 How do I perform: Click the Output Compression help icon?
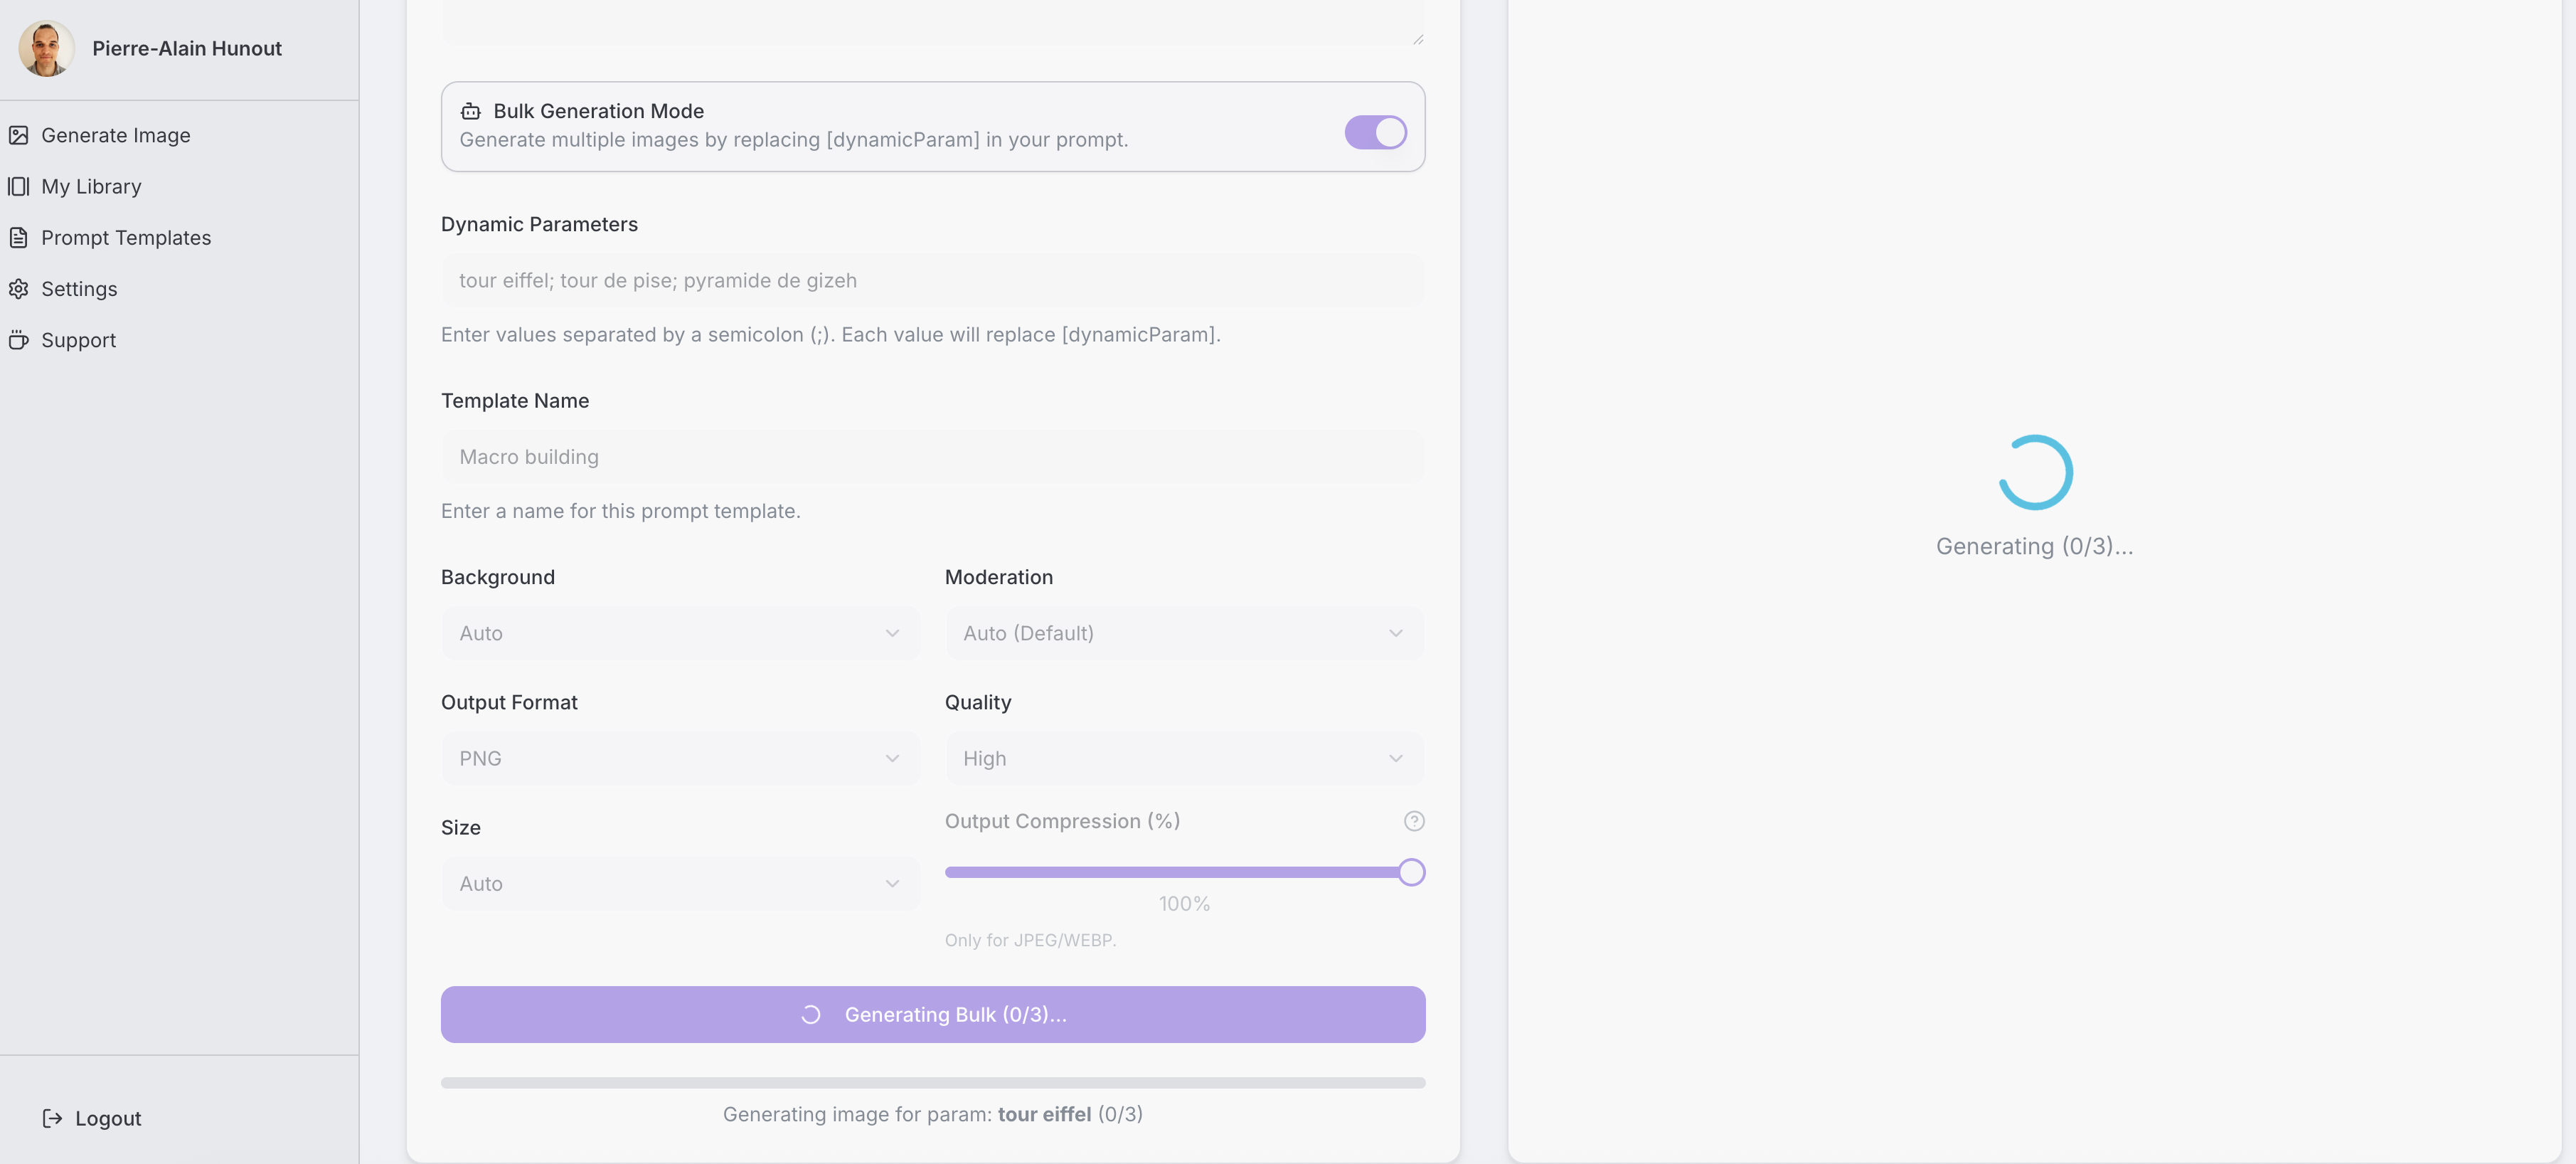1413,821
